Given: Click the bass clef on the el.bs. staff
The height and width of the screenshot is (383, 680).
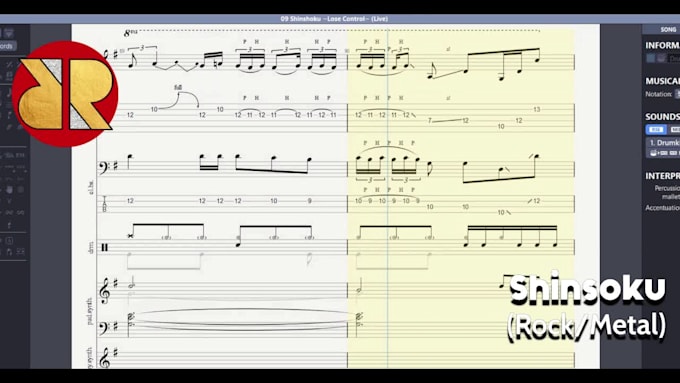Looking at the screenshot, I should (104, 167).
